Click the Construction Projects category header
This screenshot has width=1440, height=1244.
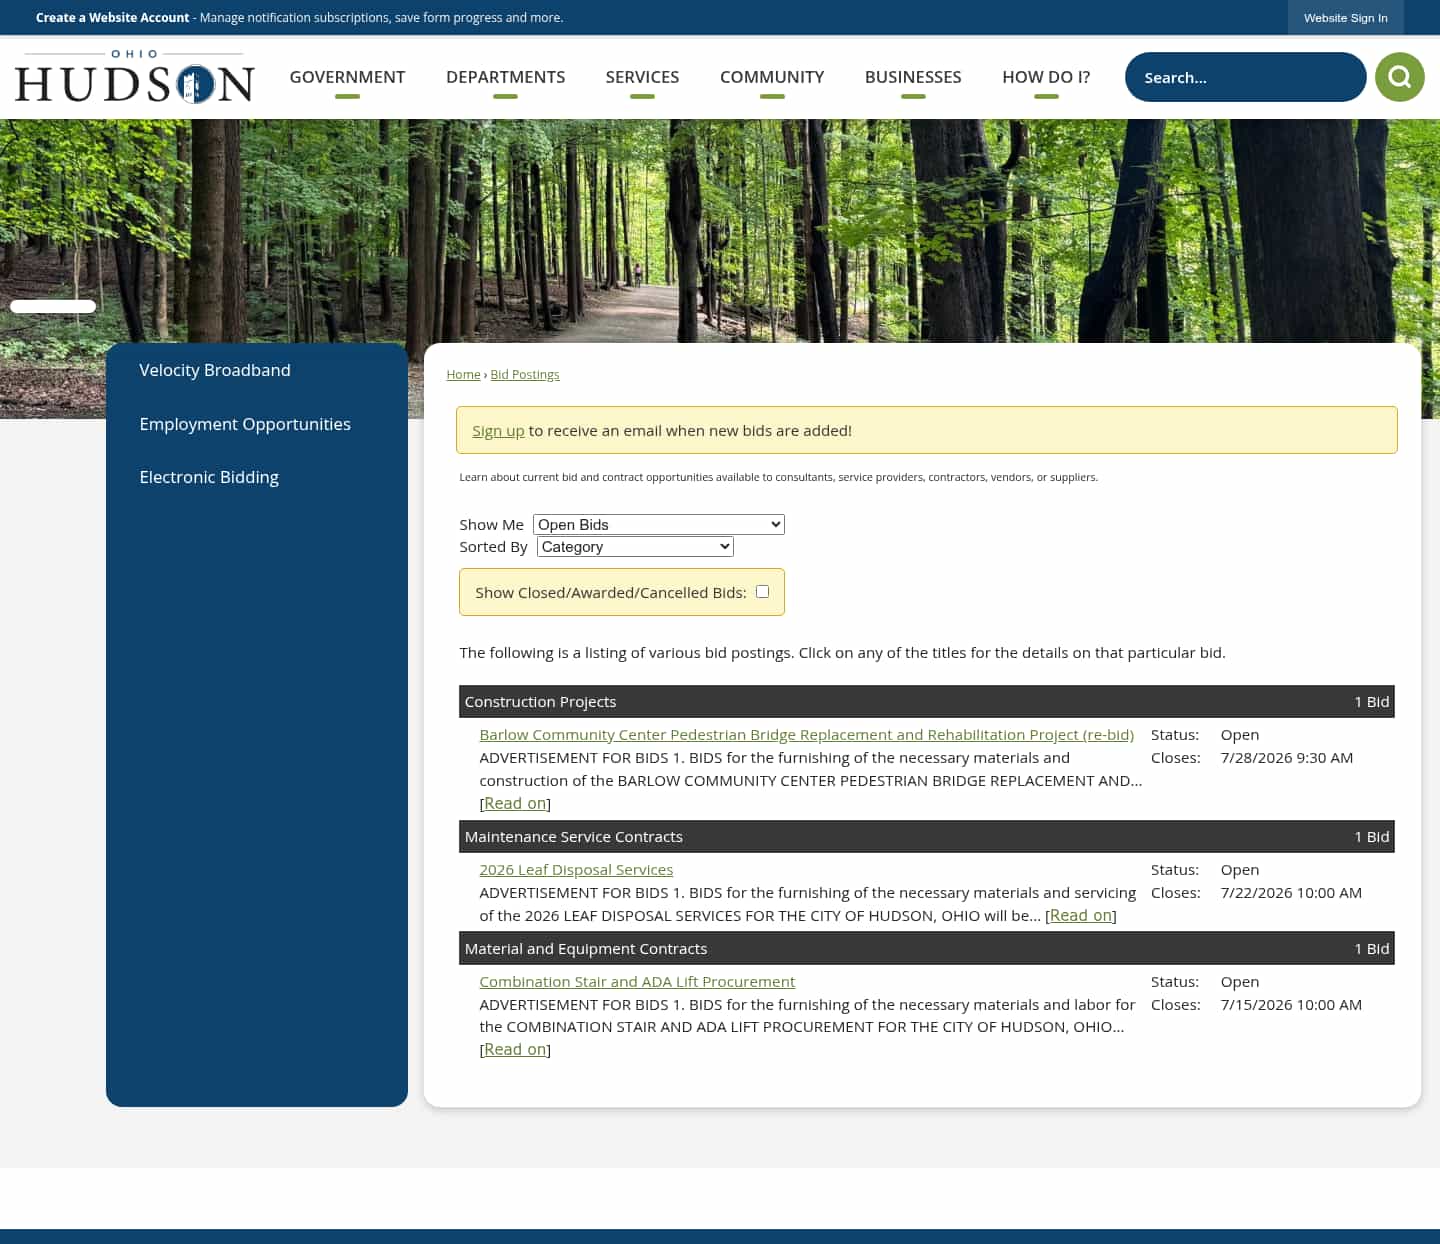click(926, 701)
